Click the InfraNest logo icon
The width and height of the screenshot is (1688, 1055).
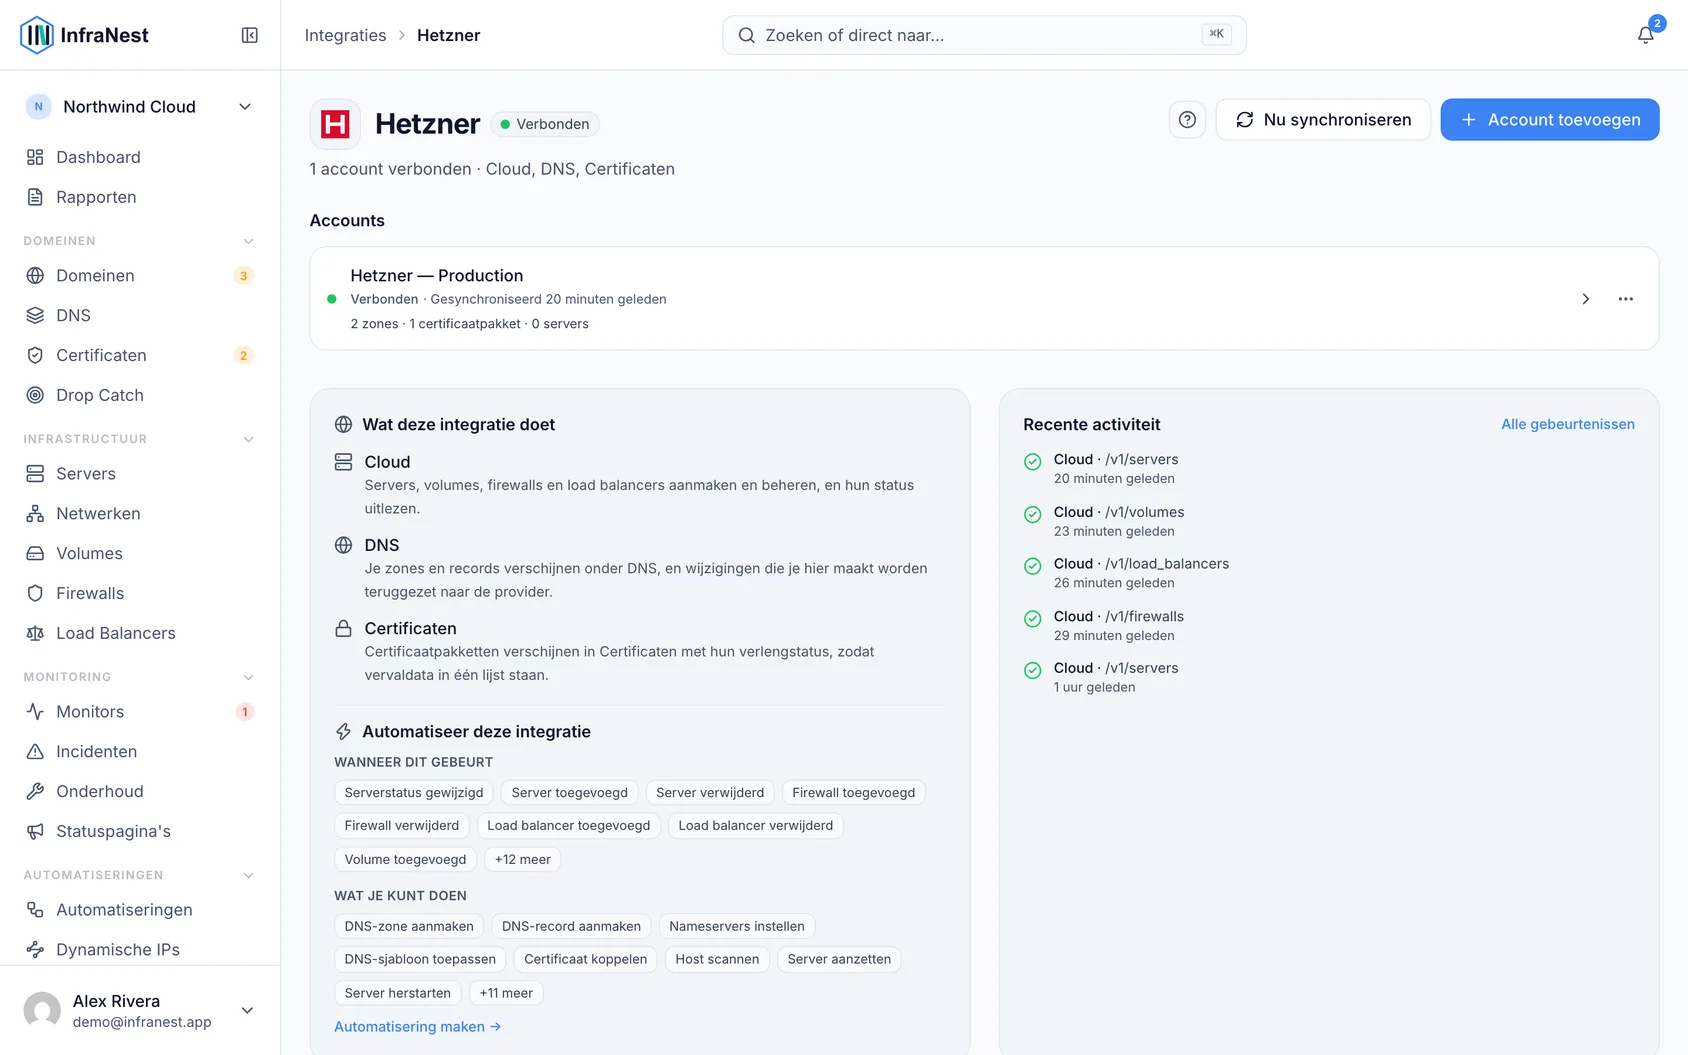[37, 35]
